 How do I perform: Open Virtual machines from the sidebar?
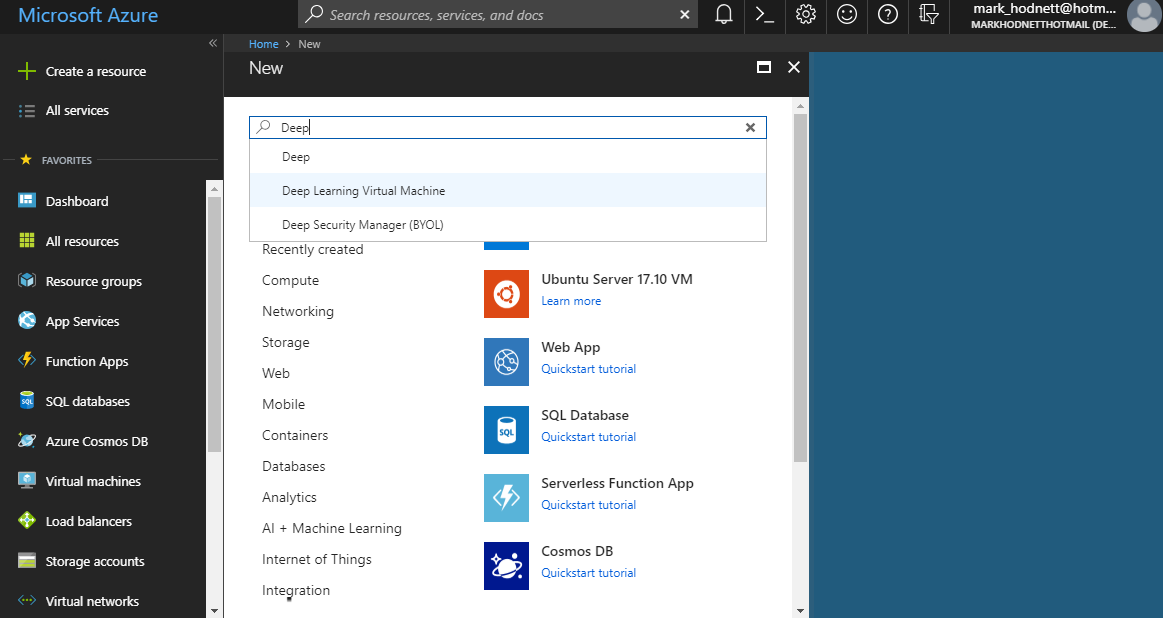85,480
